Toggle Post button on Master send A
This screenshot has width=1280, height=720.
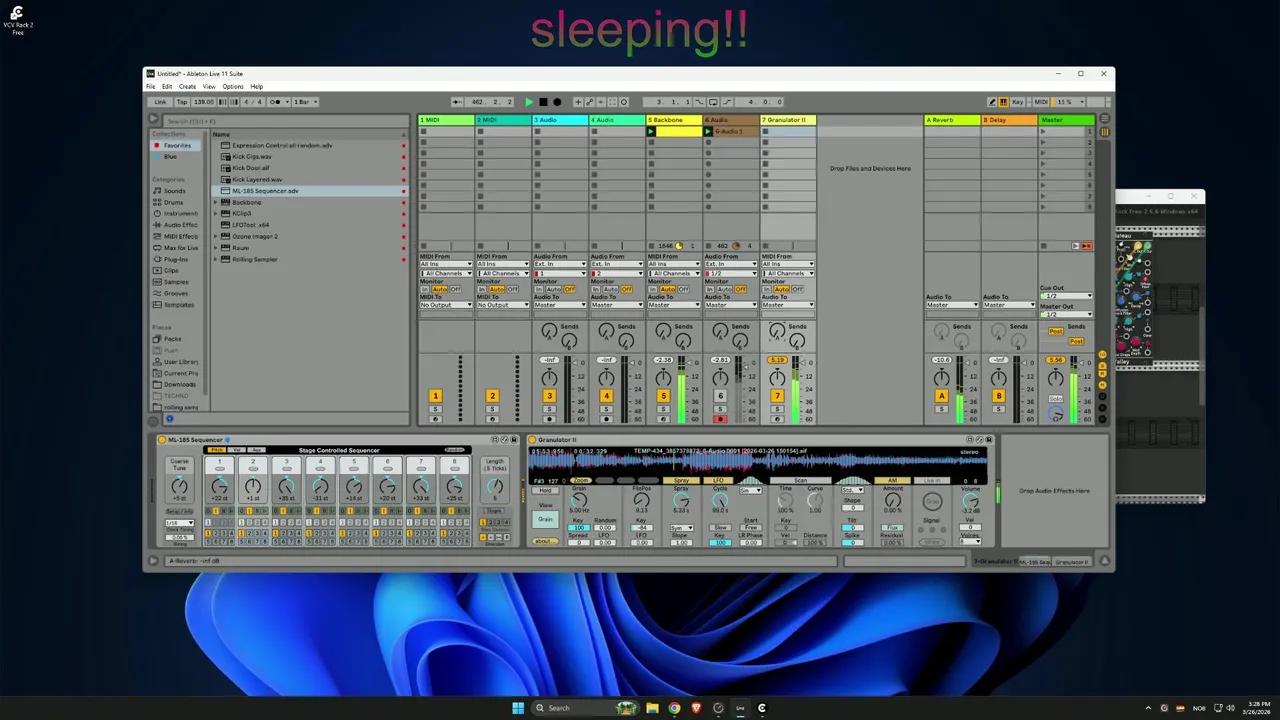click(x=1055, y=331)
